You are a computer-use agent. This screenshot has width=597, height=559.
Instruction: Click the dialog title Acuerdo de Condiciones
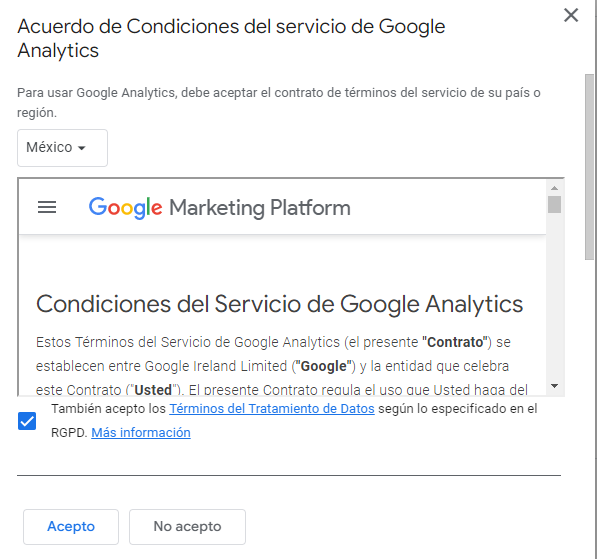tap(231, 38)
